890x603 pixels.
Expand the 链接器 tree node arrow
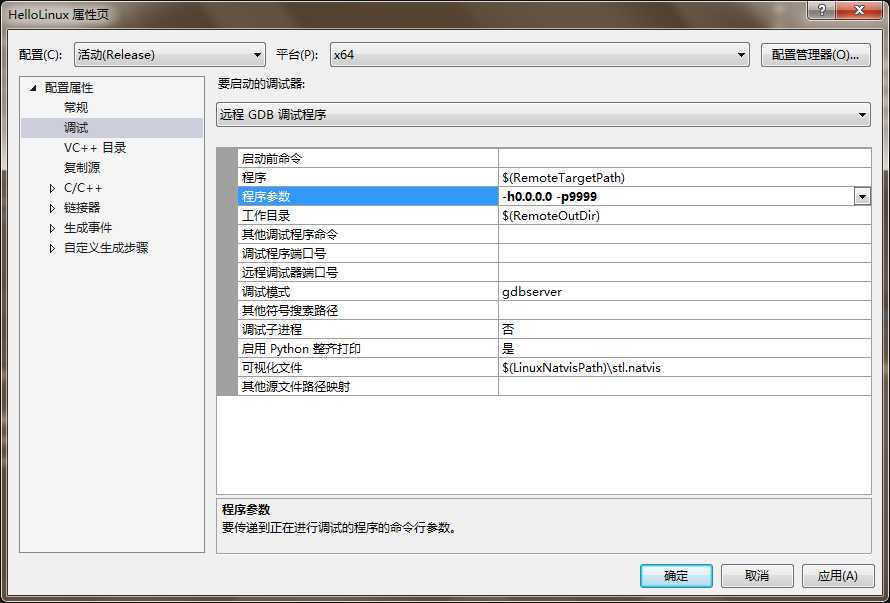(52, 208)
